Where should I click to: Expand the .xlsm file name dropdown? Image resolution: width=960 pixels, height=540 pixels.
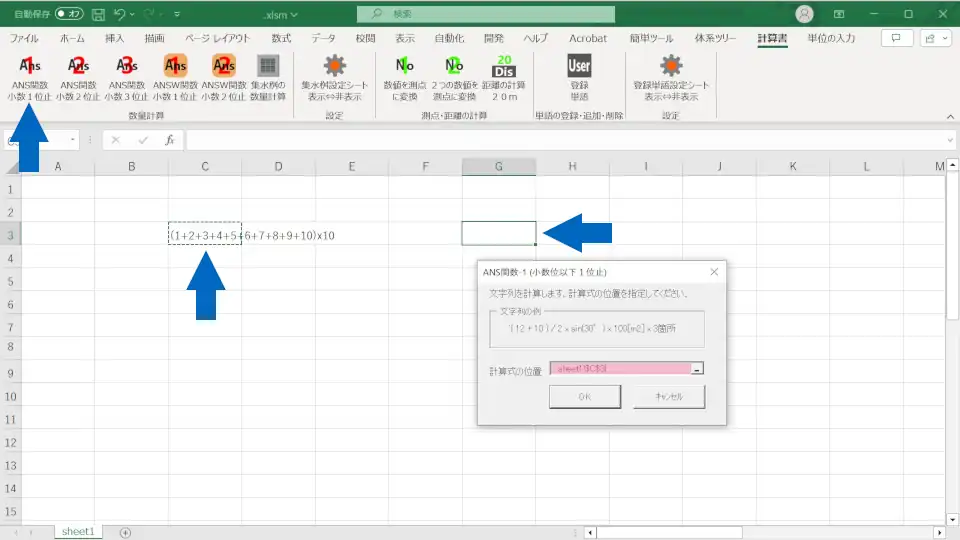click(x=294, y=15)
